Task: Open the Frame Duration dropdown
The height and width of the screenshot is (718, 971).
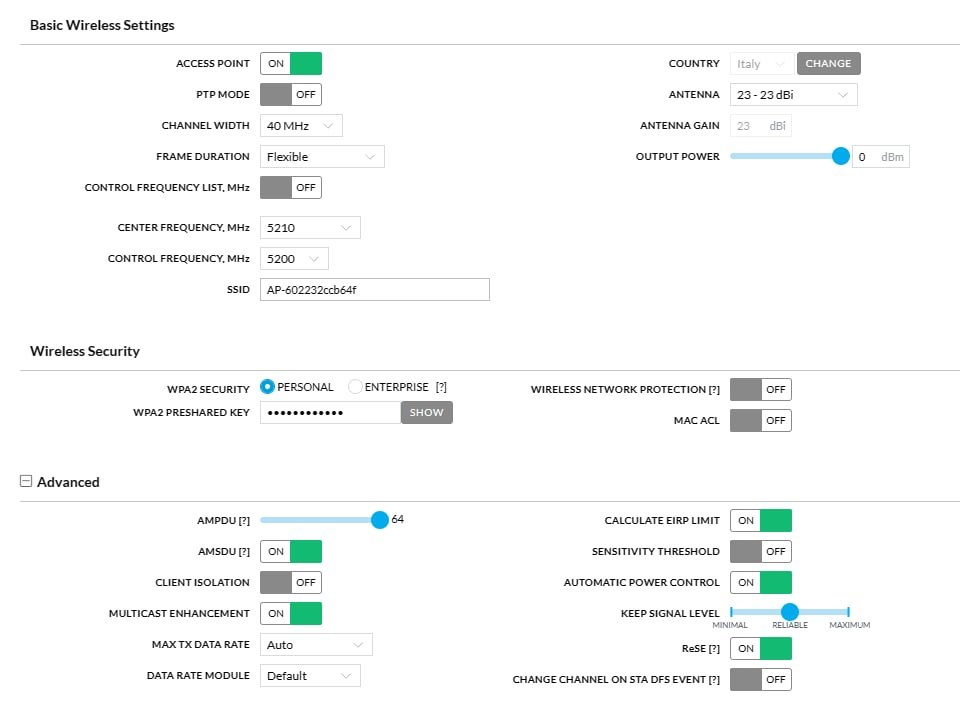Action: click(x=322, y=157)
